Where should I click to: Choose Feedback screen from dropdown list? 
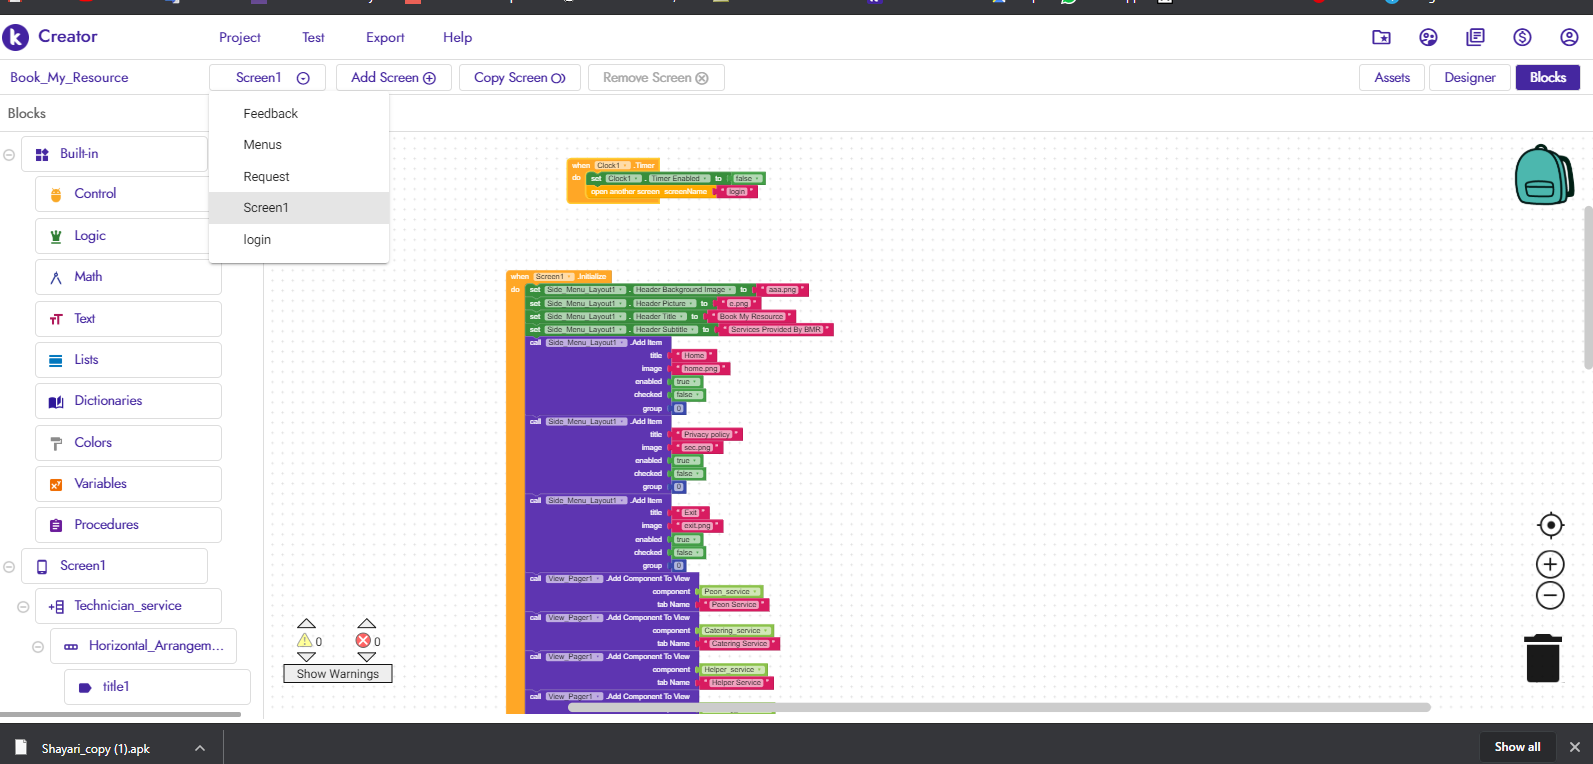[270, 114]
